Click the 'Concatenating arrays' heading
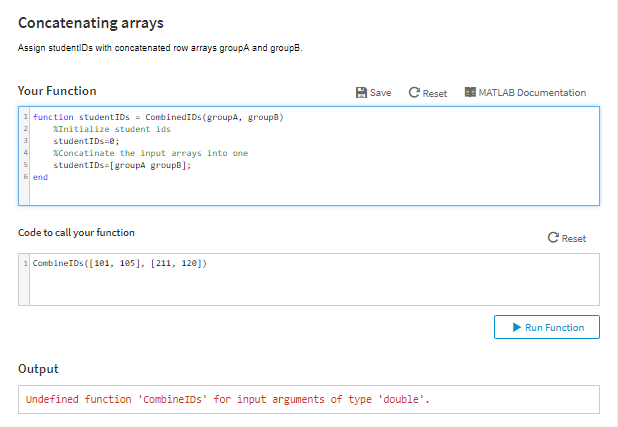This screenshot has height=427, width=618. 91,23
